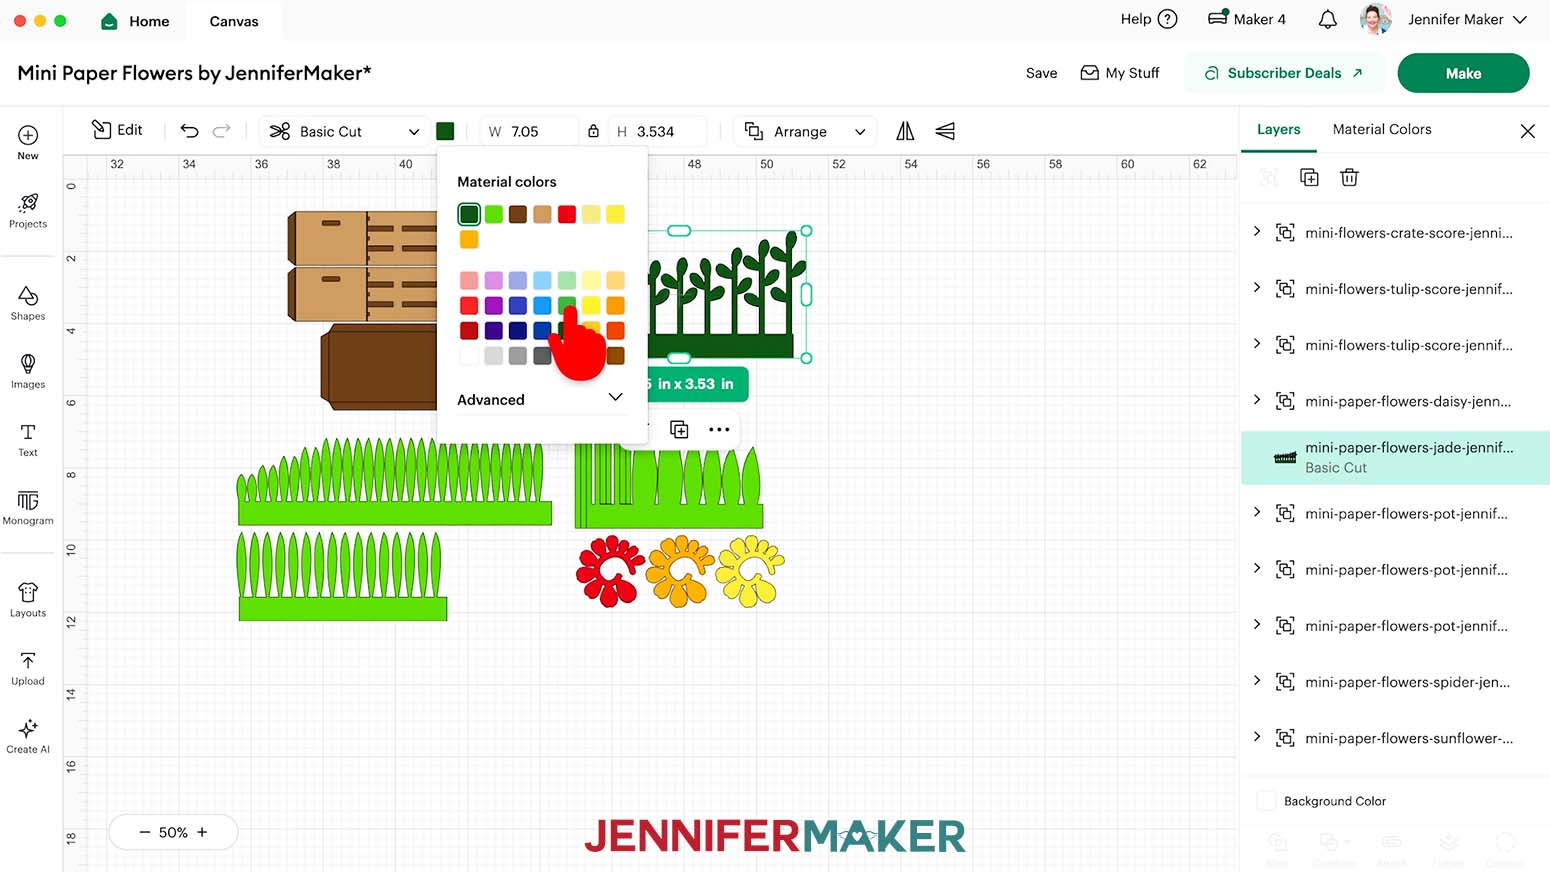Viewport: 1550px width, 872px height.
Task: Click the duplicate layer icon in Layers panel
Action: [x=1309, y=177]
